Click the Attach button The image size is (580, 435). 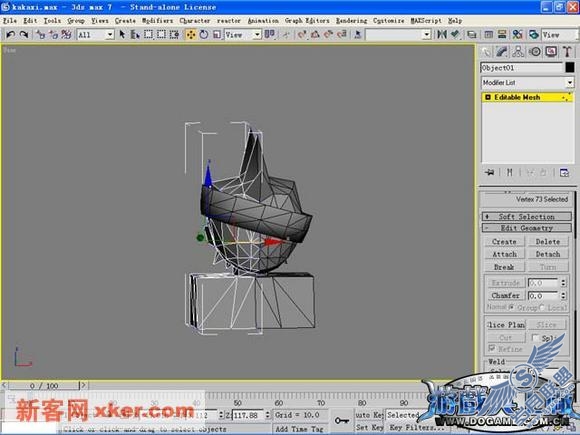(x=505, y=254)
